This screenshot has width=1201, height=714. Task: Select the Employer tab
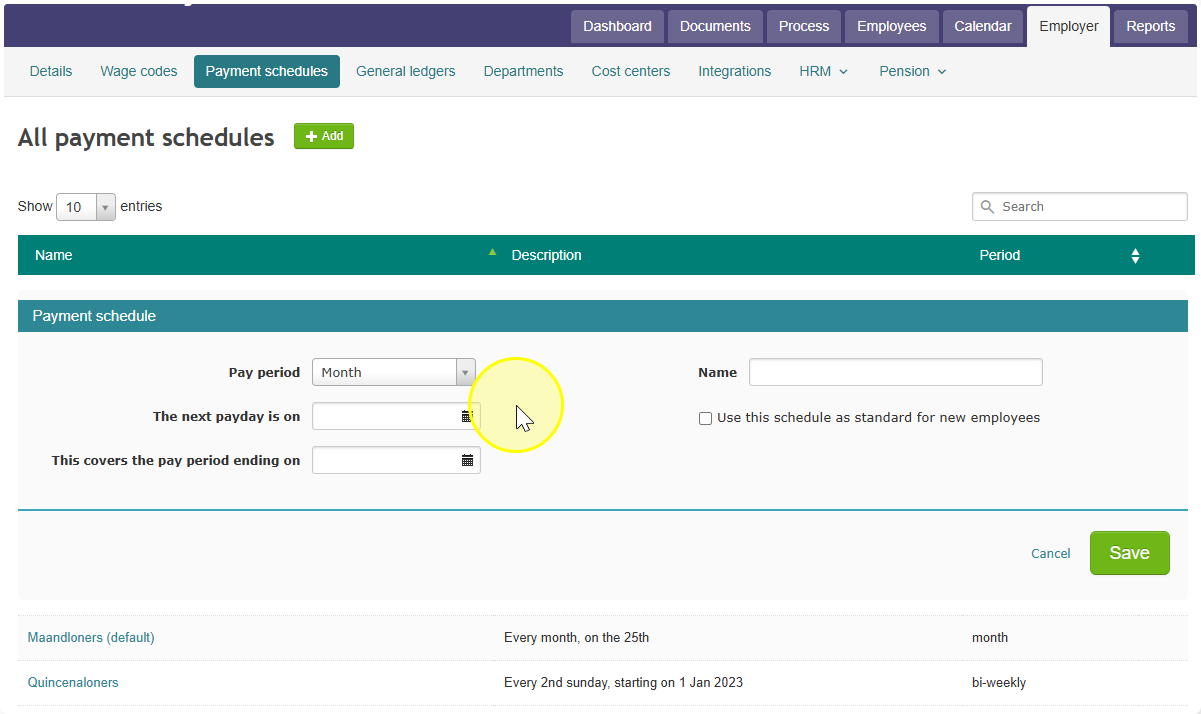point(1069,27)
